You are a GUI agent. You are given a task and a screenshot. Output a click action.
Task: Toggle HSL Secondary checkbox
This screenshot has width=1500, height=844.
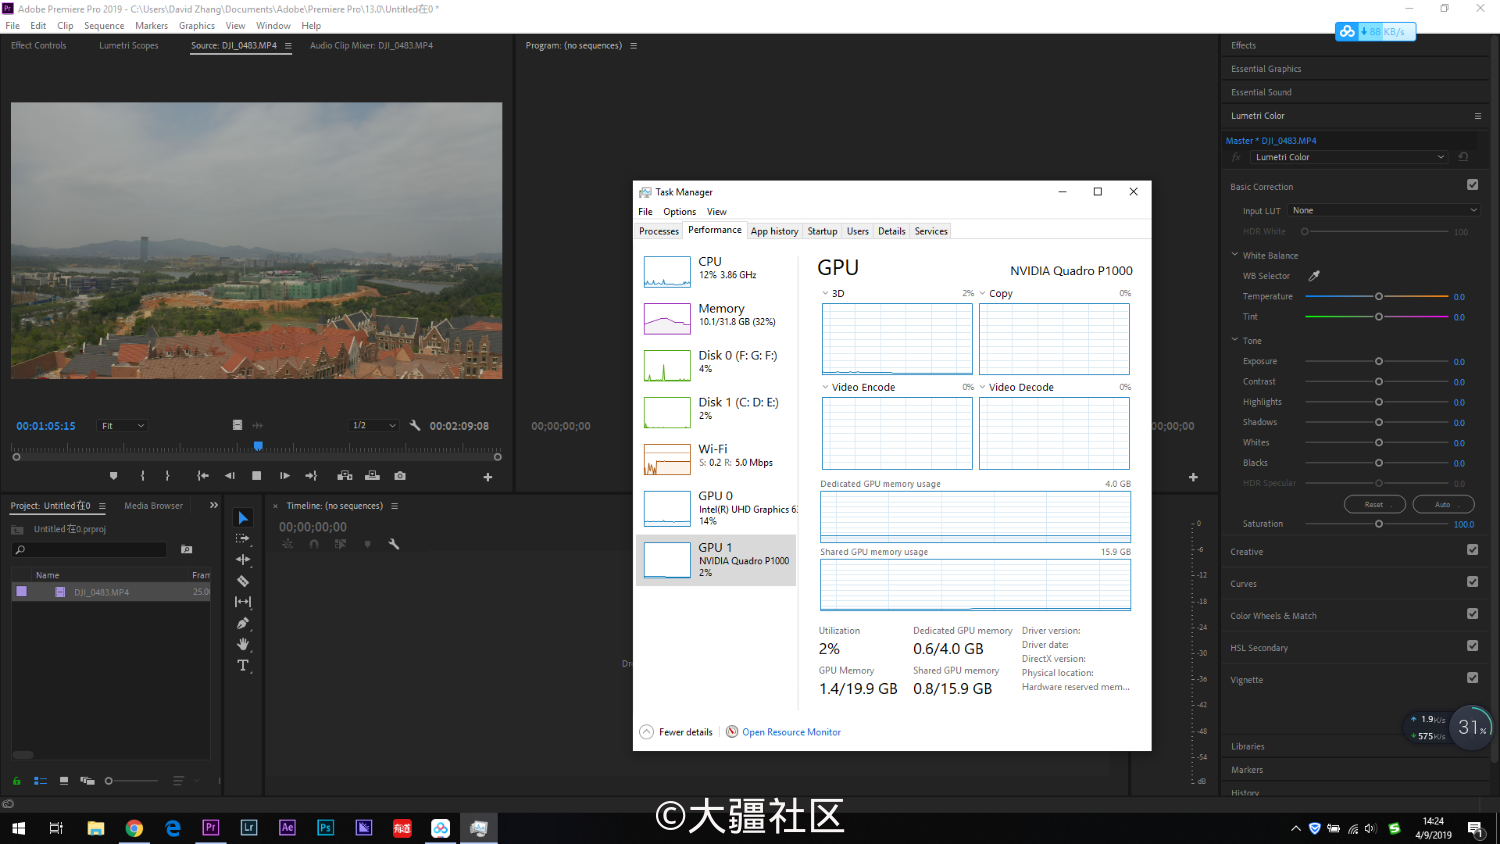pyautogui.click(x=1472, y=646)
